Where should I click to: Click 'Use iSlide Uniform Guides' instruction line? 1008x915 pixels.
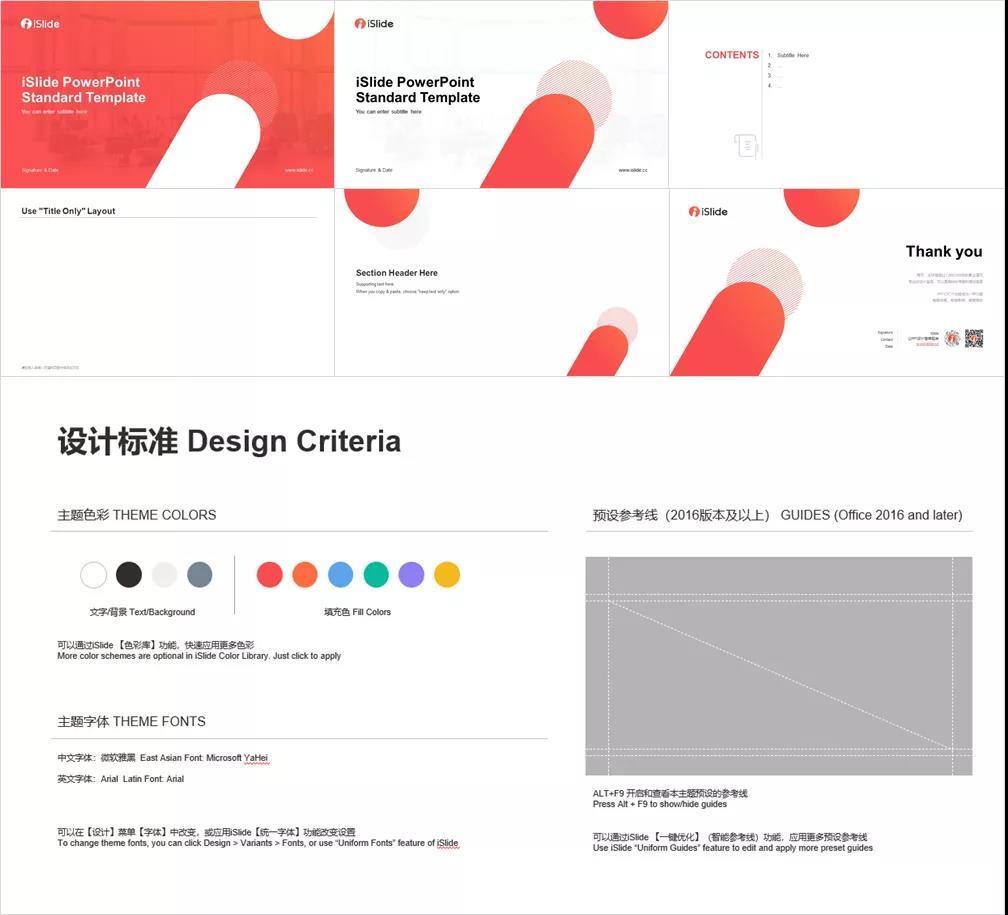click(x=733, y=848)
